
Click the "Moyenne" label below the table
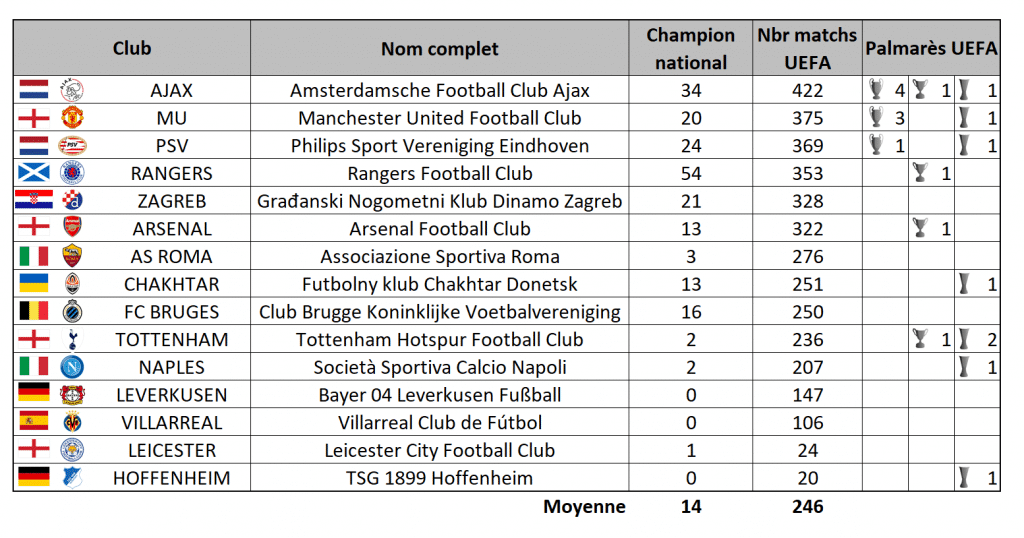[x=584, y=507]
